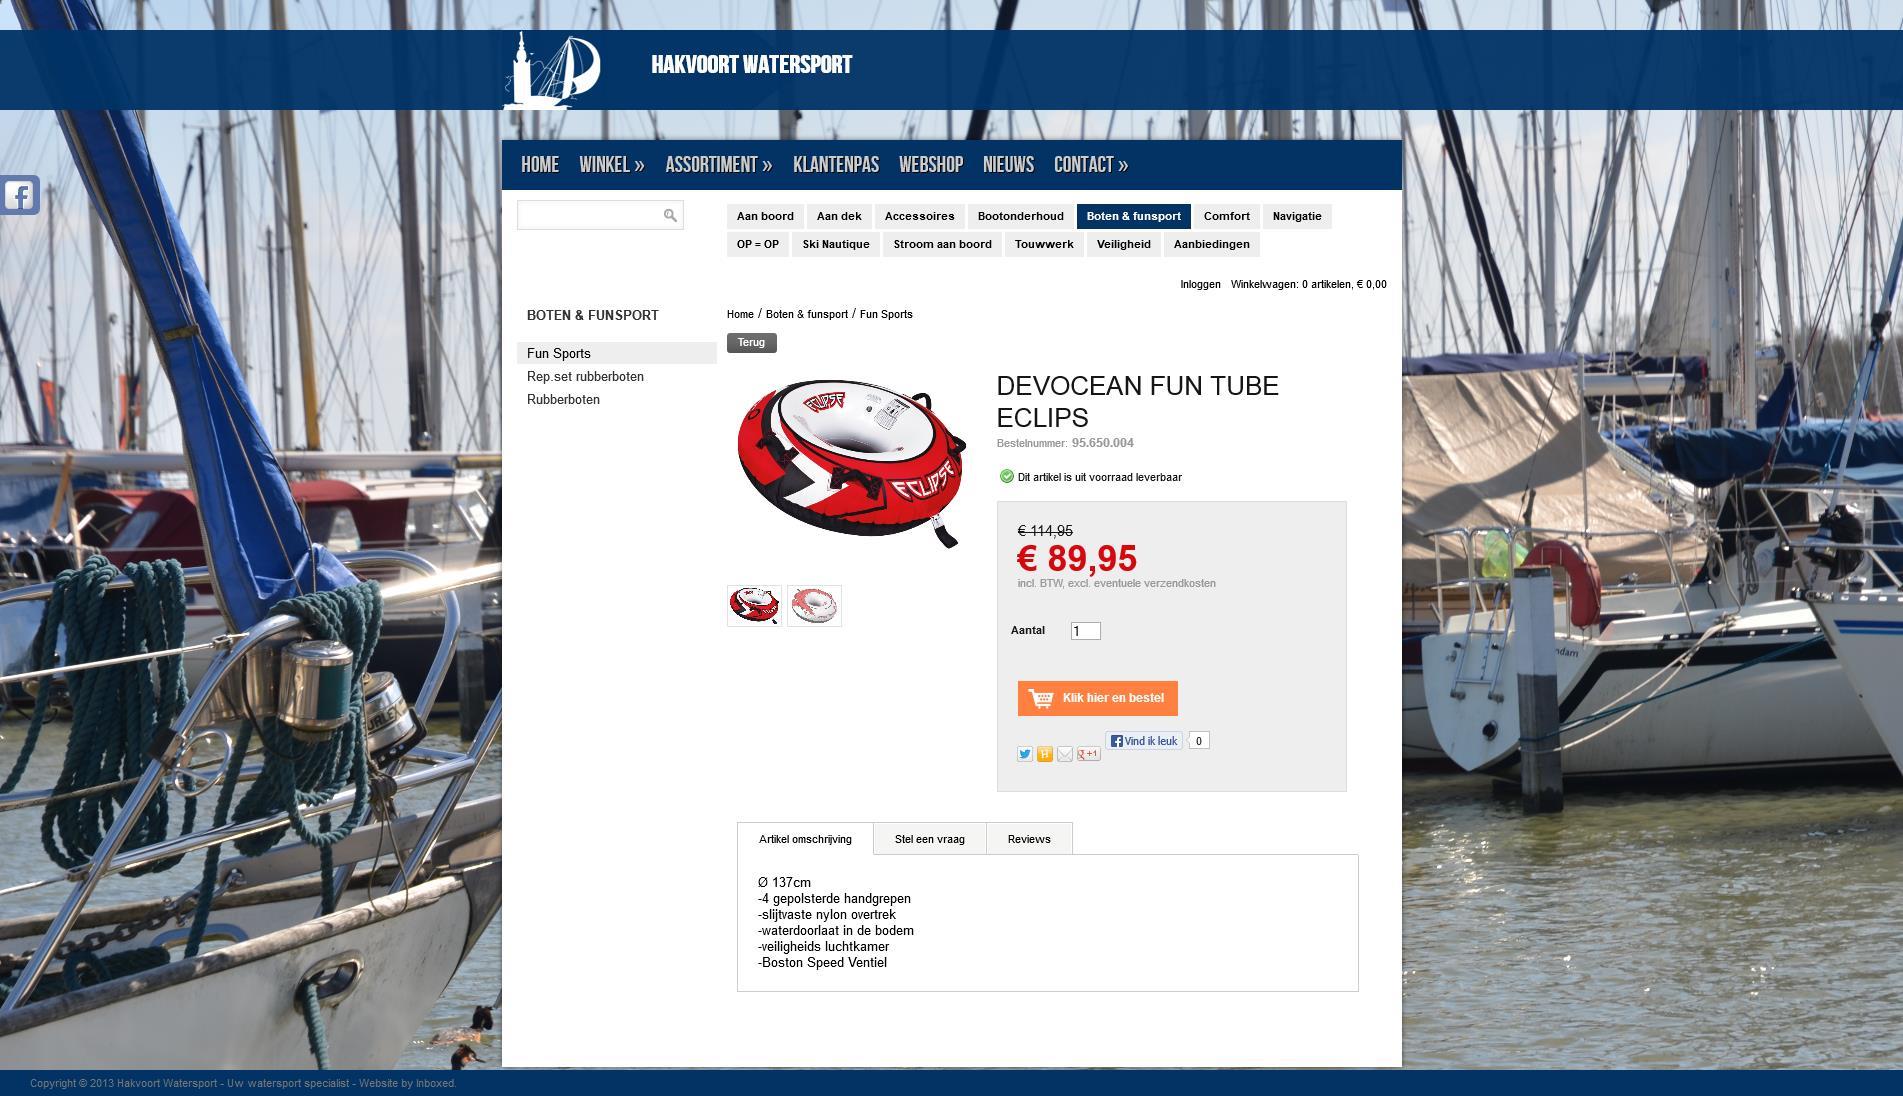Click the Google +1 icon

1089,754
